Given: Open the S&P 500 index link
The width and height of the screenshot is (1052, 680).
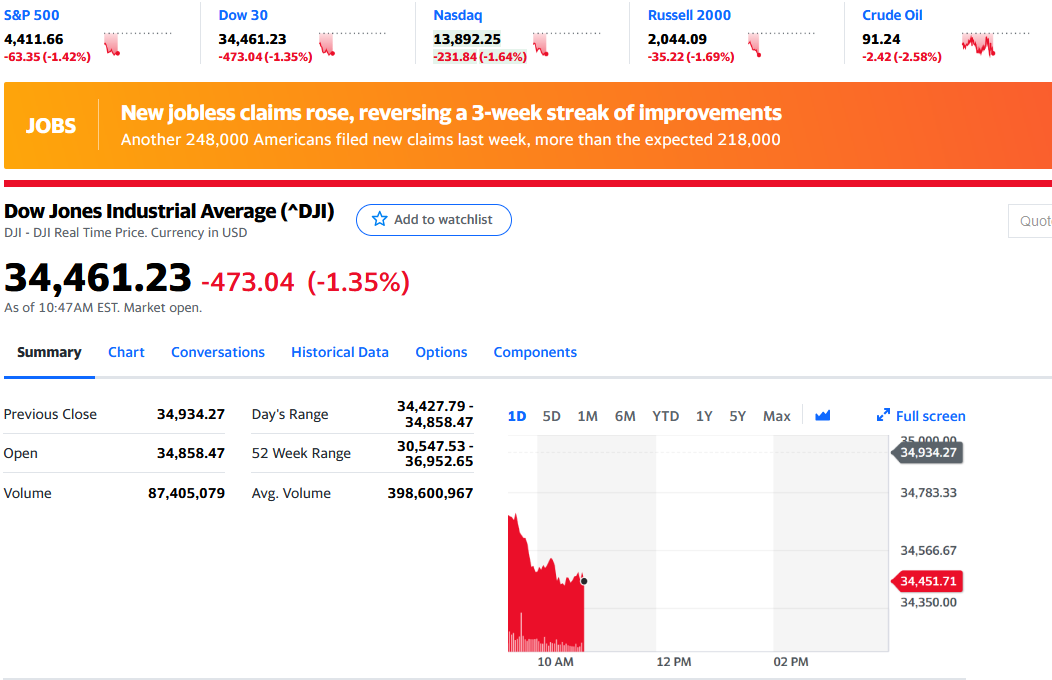Looking at the screenshot, I should tap(32, 15).
